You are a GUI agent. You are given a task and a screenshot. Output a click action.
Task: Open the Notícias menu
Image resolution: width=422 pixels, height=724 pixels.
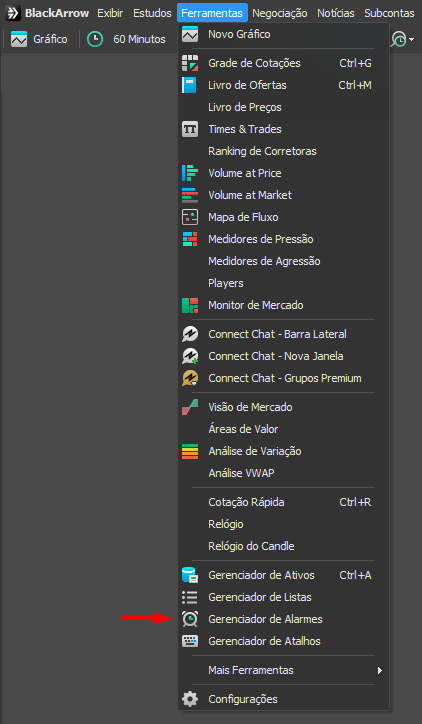pos(336,13)
